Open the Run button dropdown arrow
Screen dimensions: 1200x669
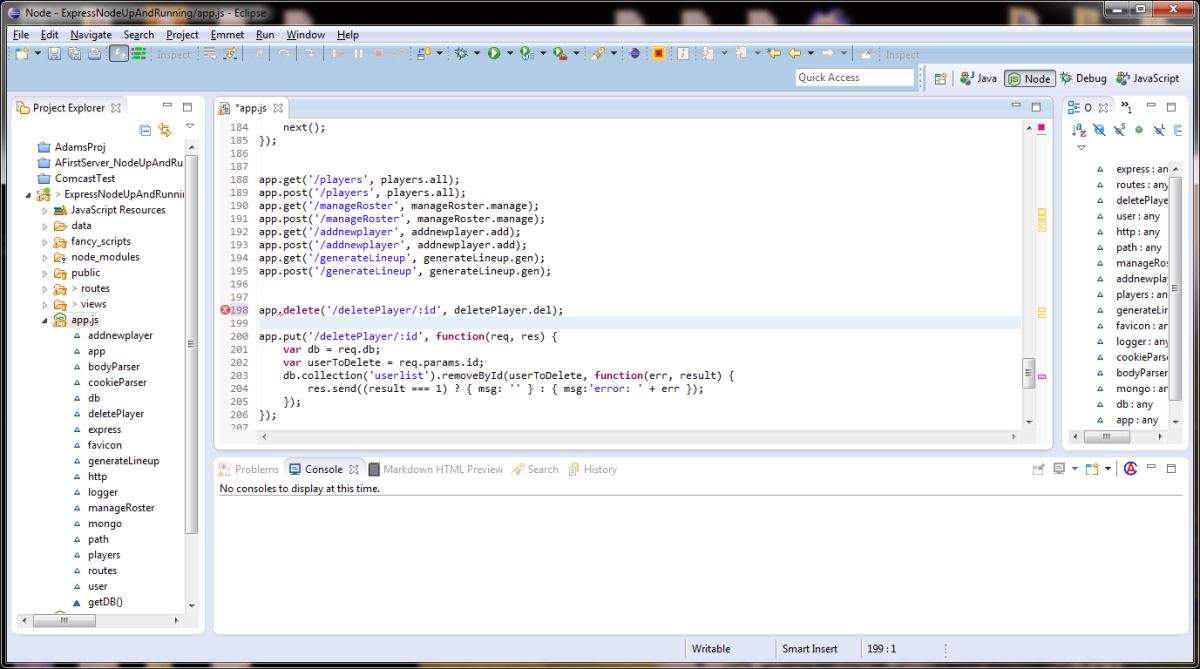pyautogui.click(x=509, y=54)
